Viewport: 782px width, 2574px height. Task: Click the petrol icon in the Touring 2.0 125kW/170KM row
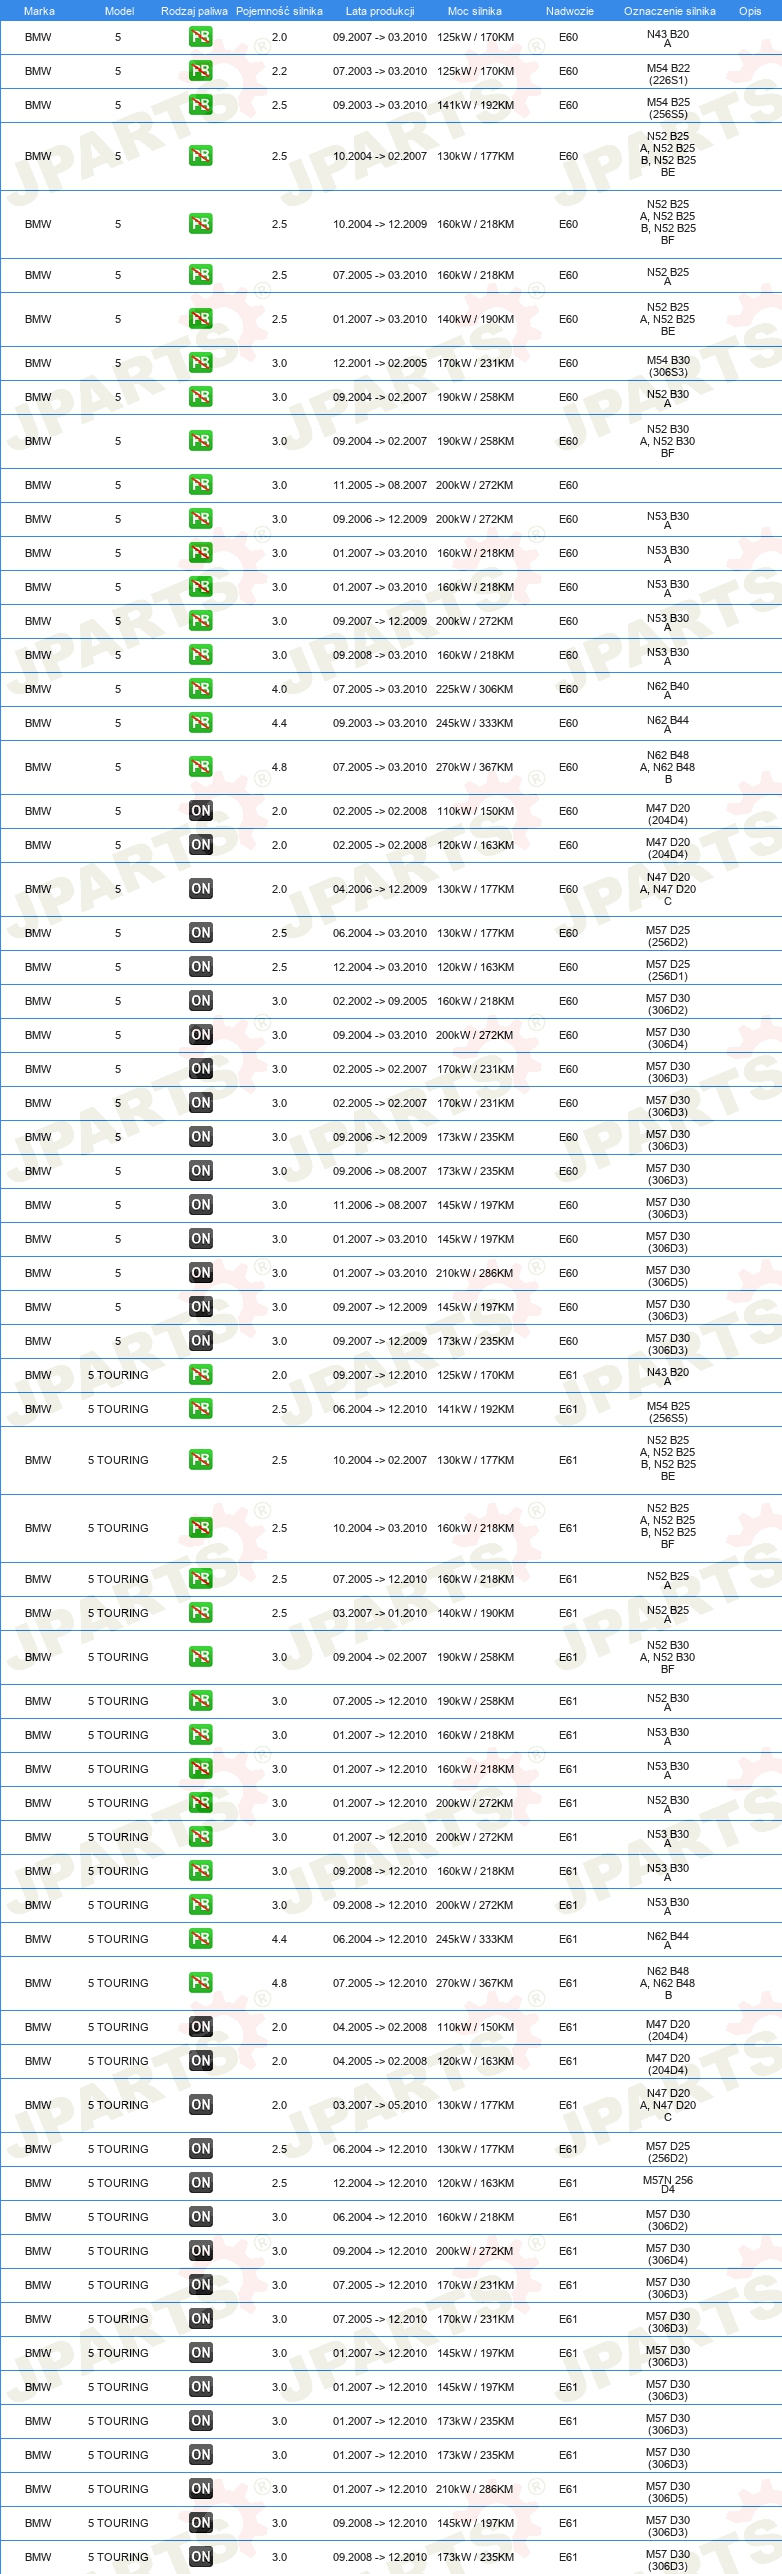coord(200,1375)
